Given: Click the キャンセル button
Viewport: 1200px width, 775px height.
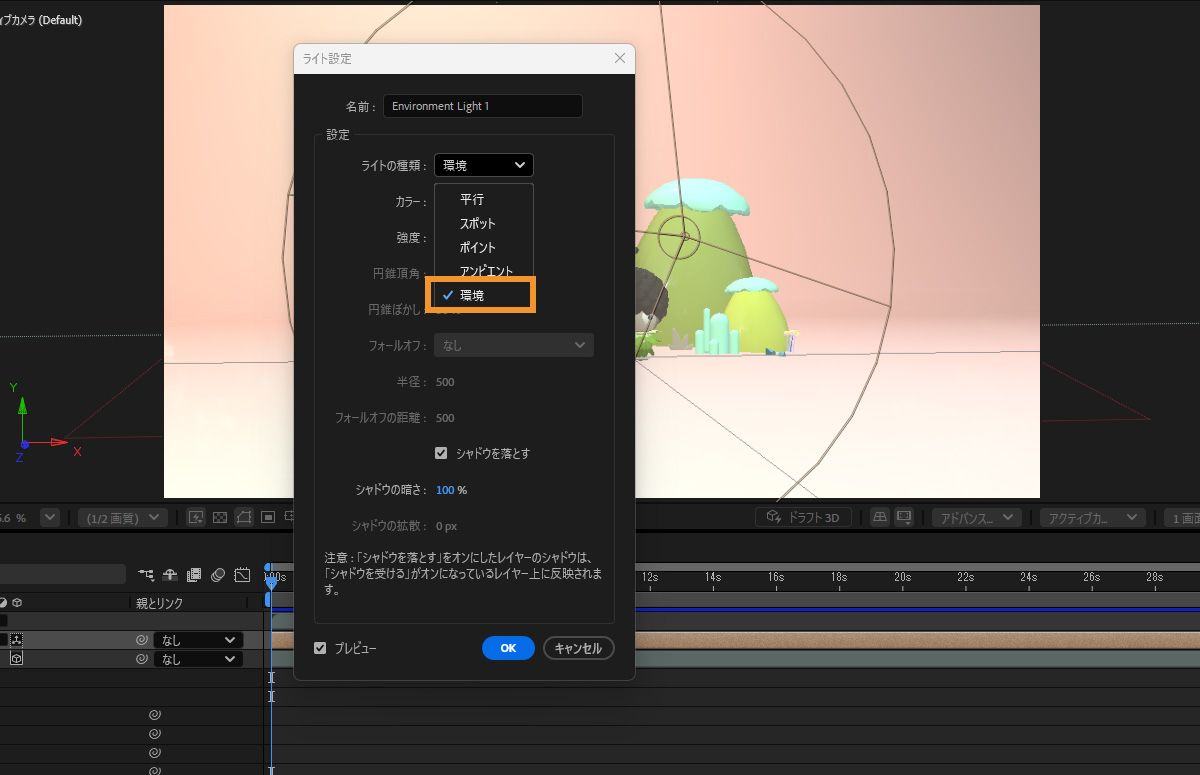Looking at the screenshot, I should [578, 648].
